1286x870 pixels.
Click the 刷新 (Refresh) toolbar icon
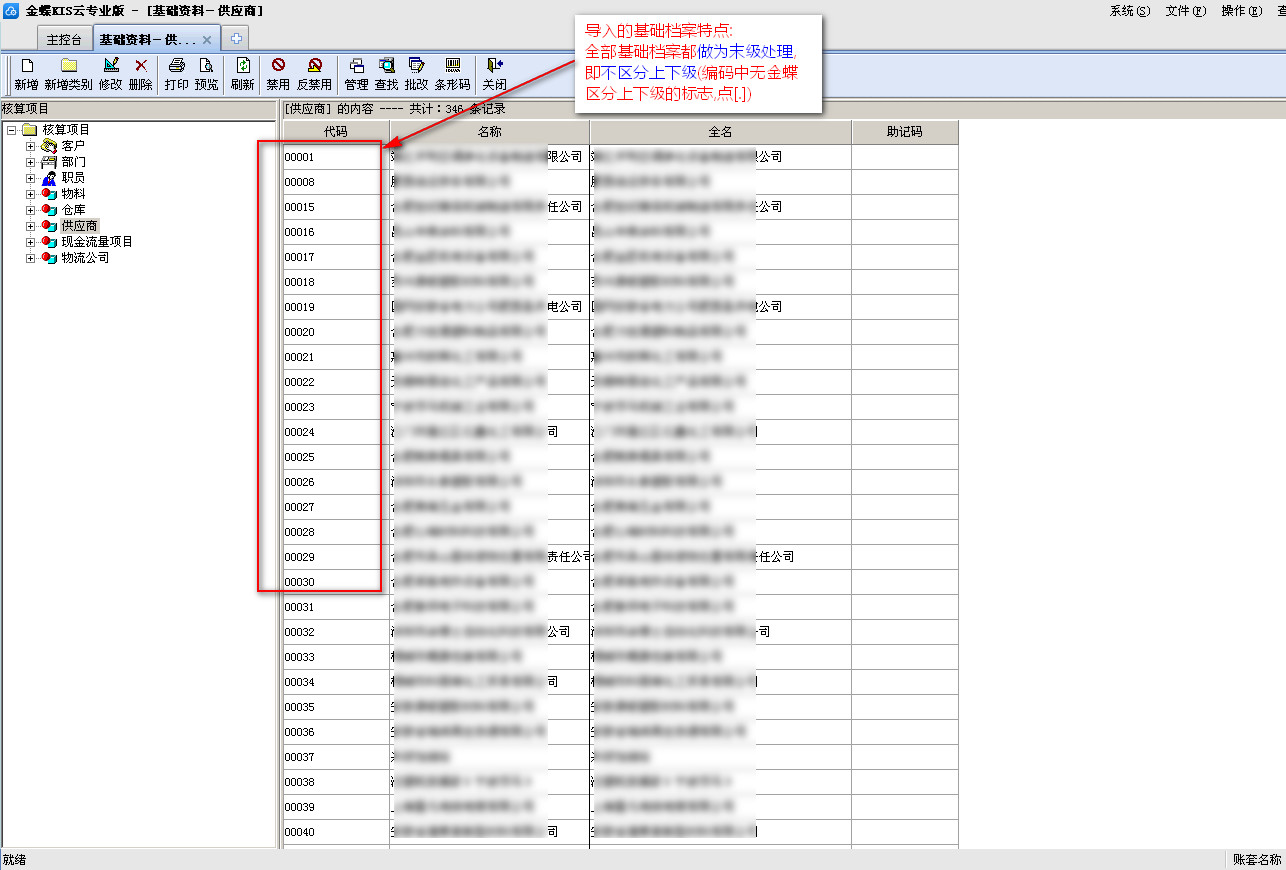click(242, 66)
